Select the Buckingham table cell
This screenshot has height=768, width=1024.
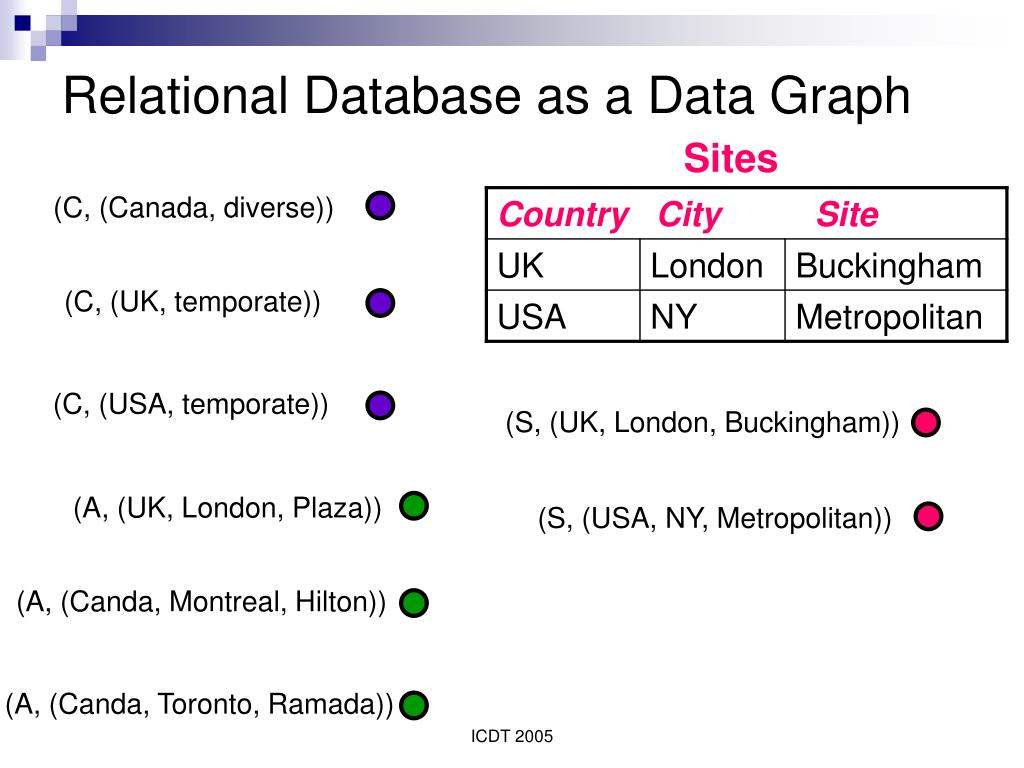(x=895, y=265)
